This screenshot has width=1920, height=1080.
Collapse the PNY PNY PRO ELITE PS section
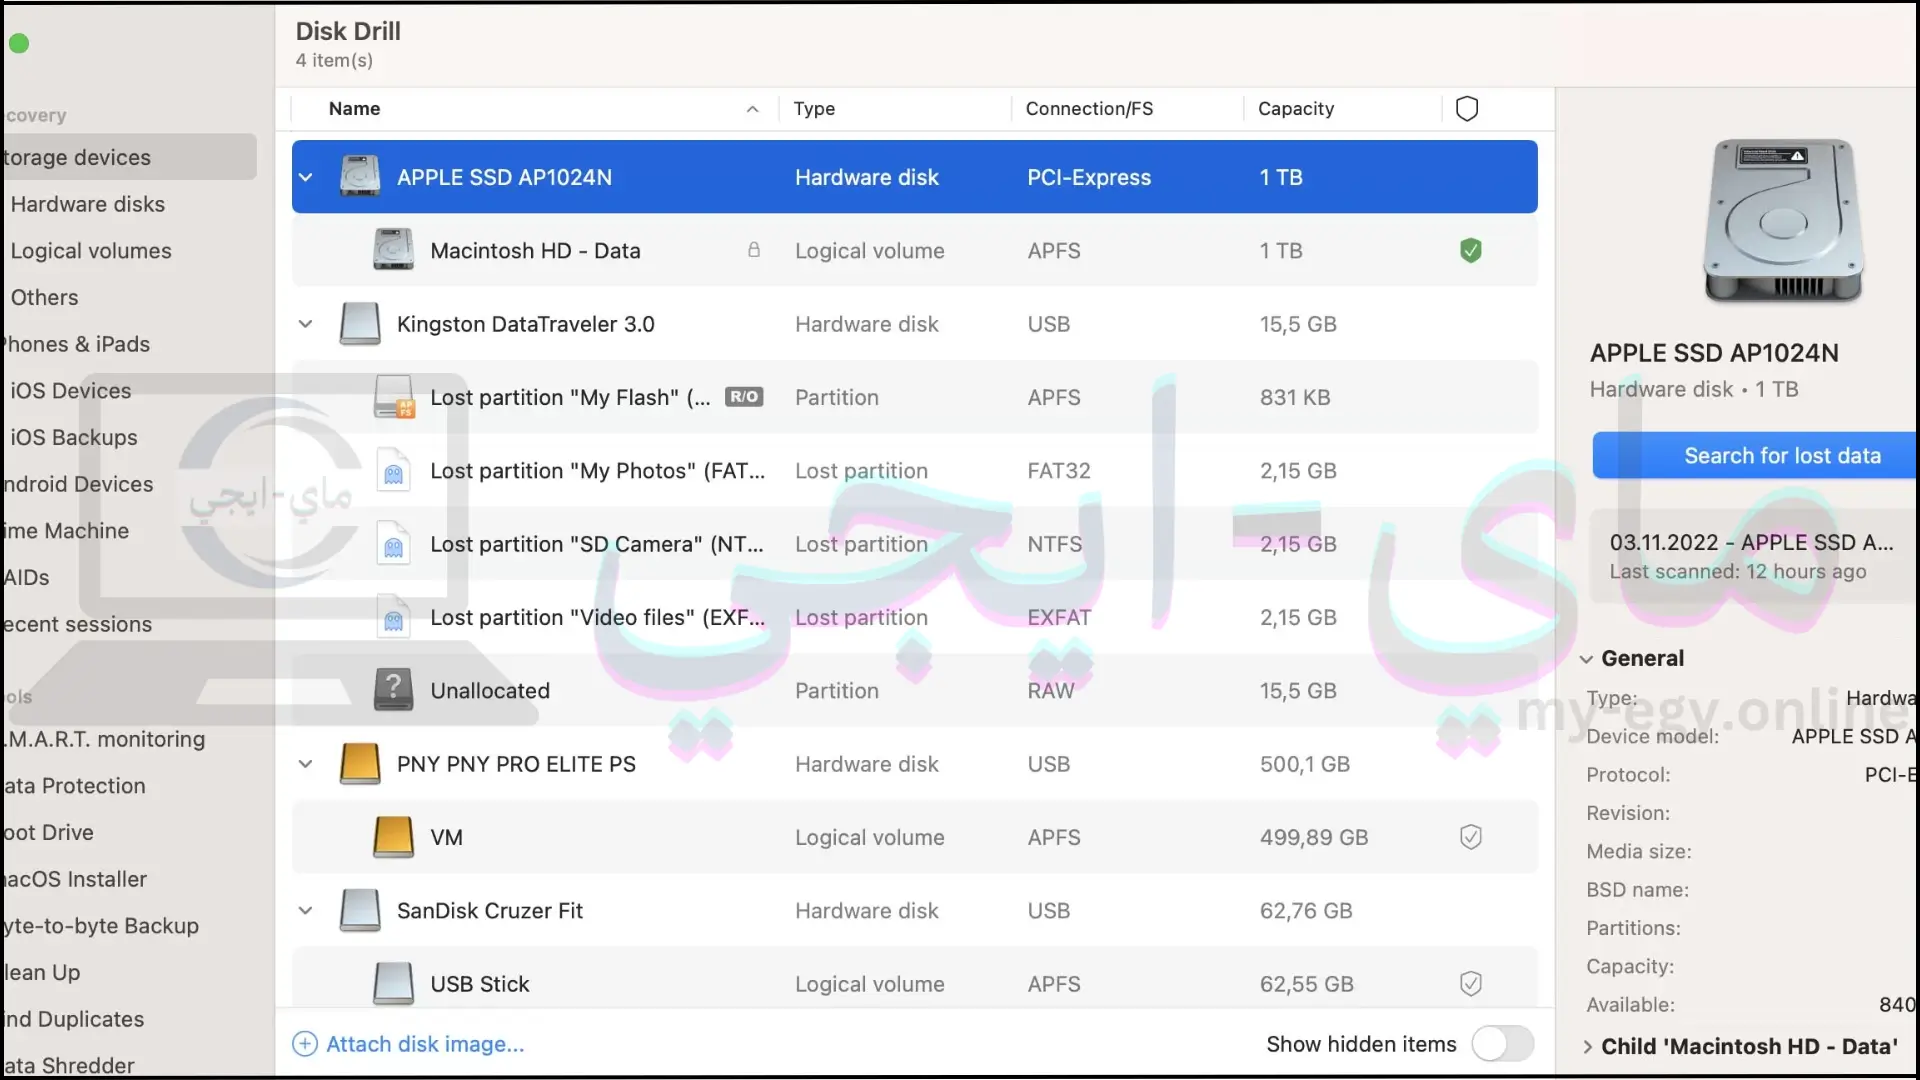[x=303, y=764]
